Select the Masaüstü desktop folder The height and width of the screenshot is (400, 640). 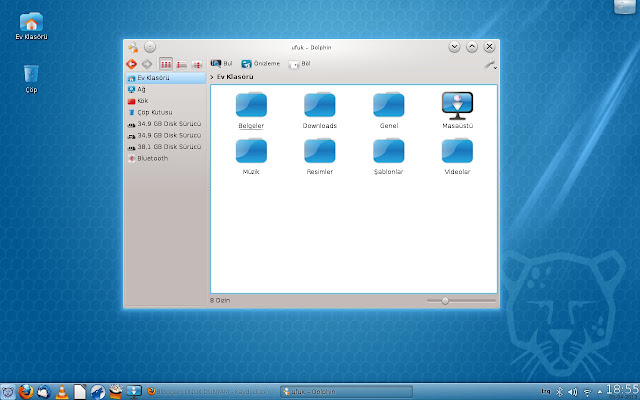(458, 110)
